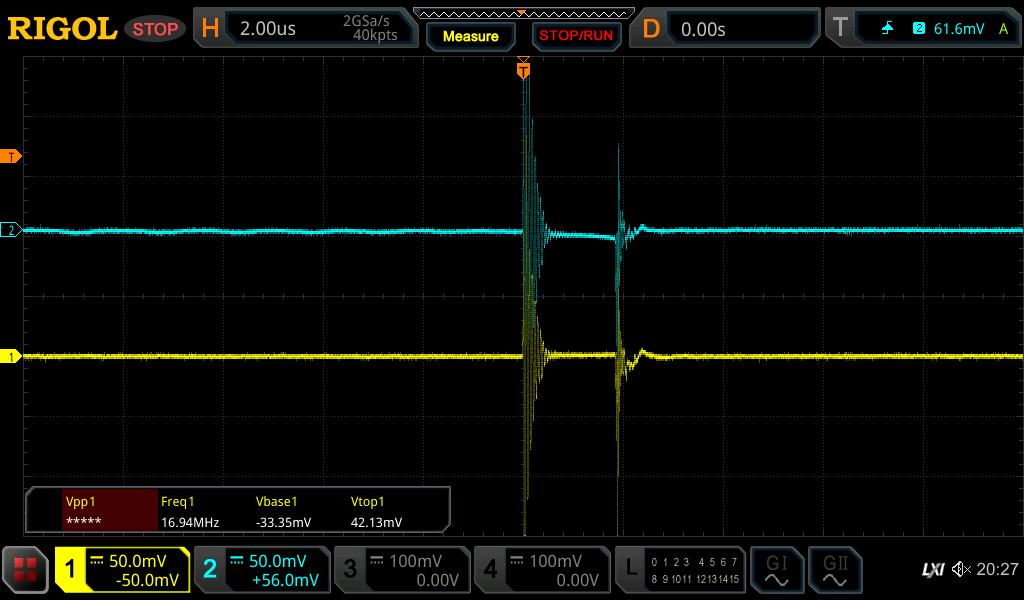Enable channel 3
Viewport: 1024px width, 600px height.
(x=401, y=570)
